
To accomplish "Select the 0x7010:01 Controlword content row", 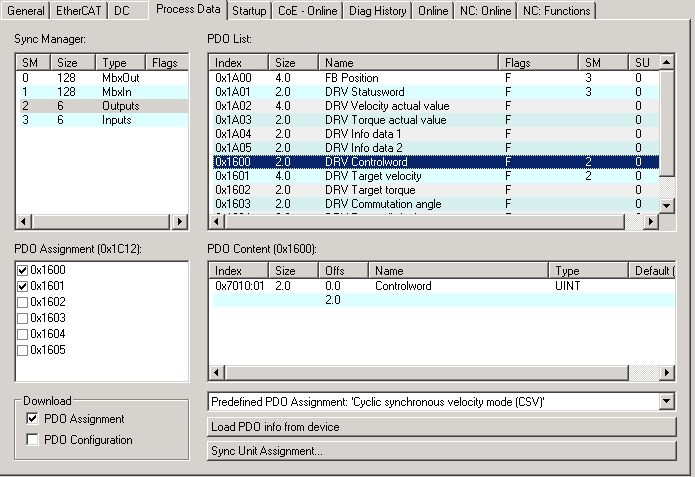I will coord(442,286).
